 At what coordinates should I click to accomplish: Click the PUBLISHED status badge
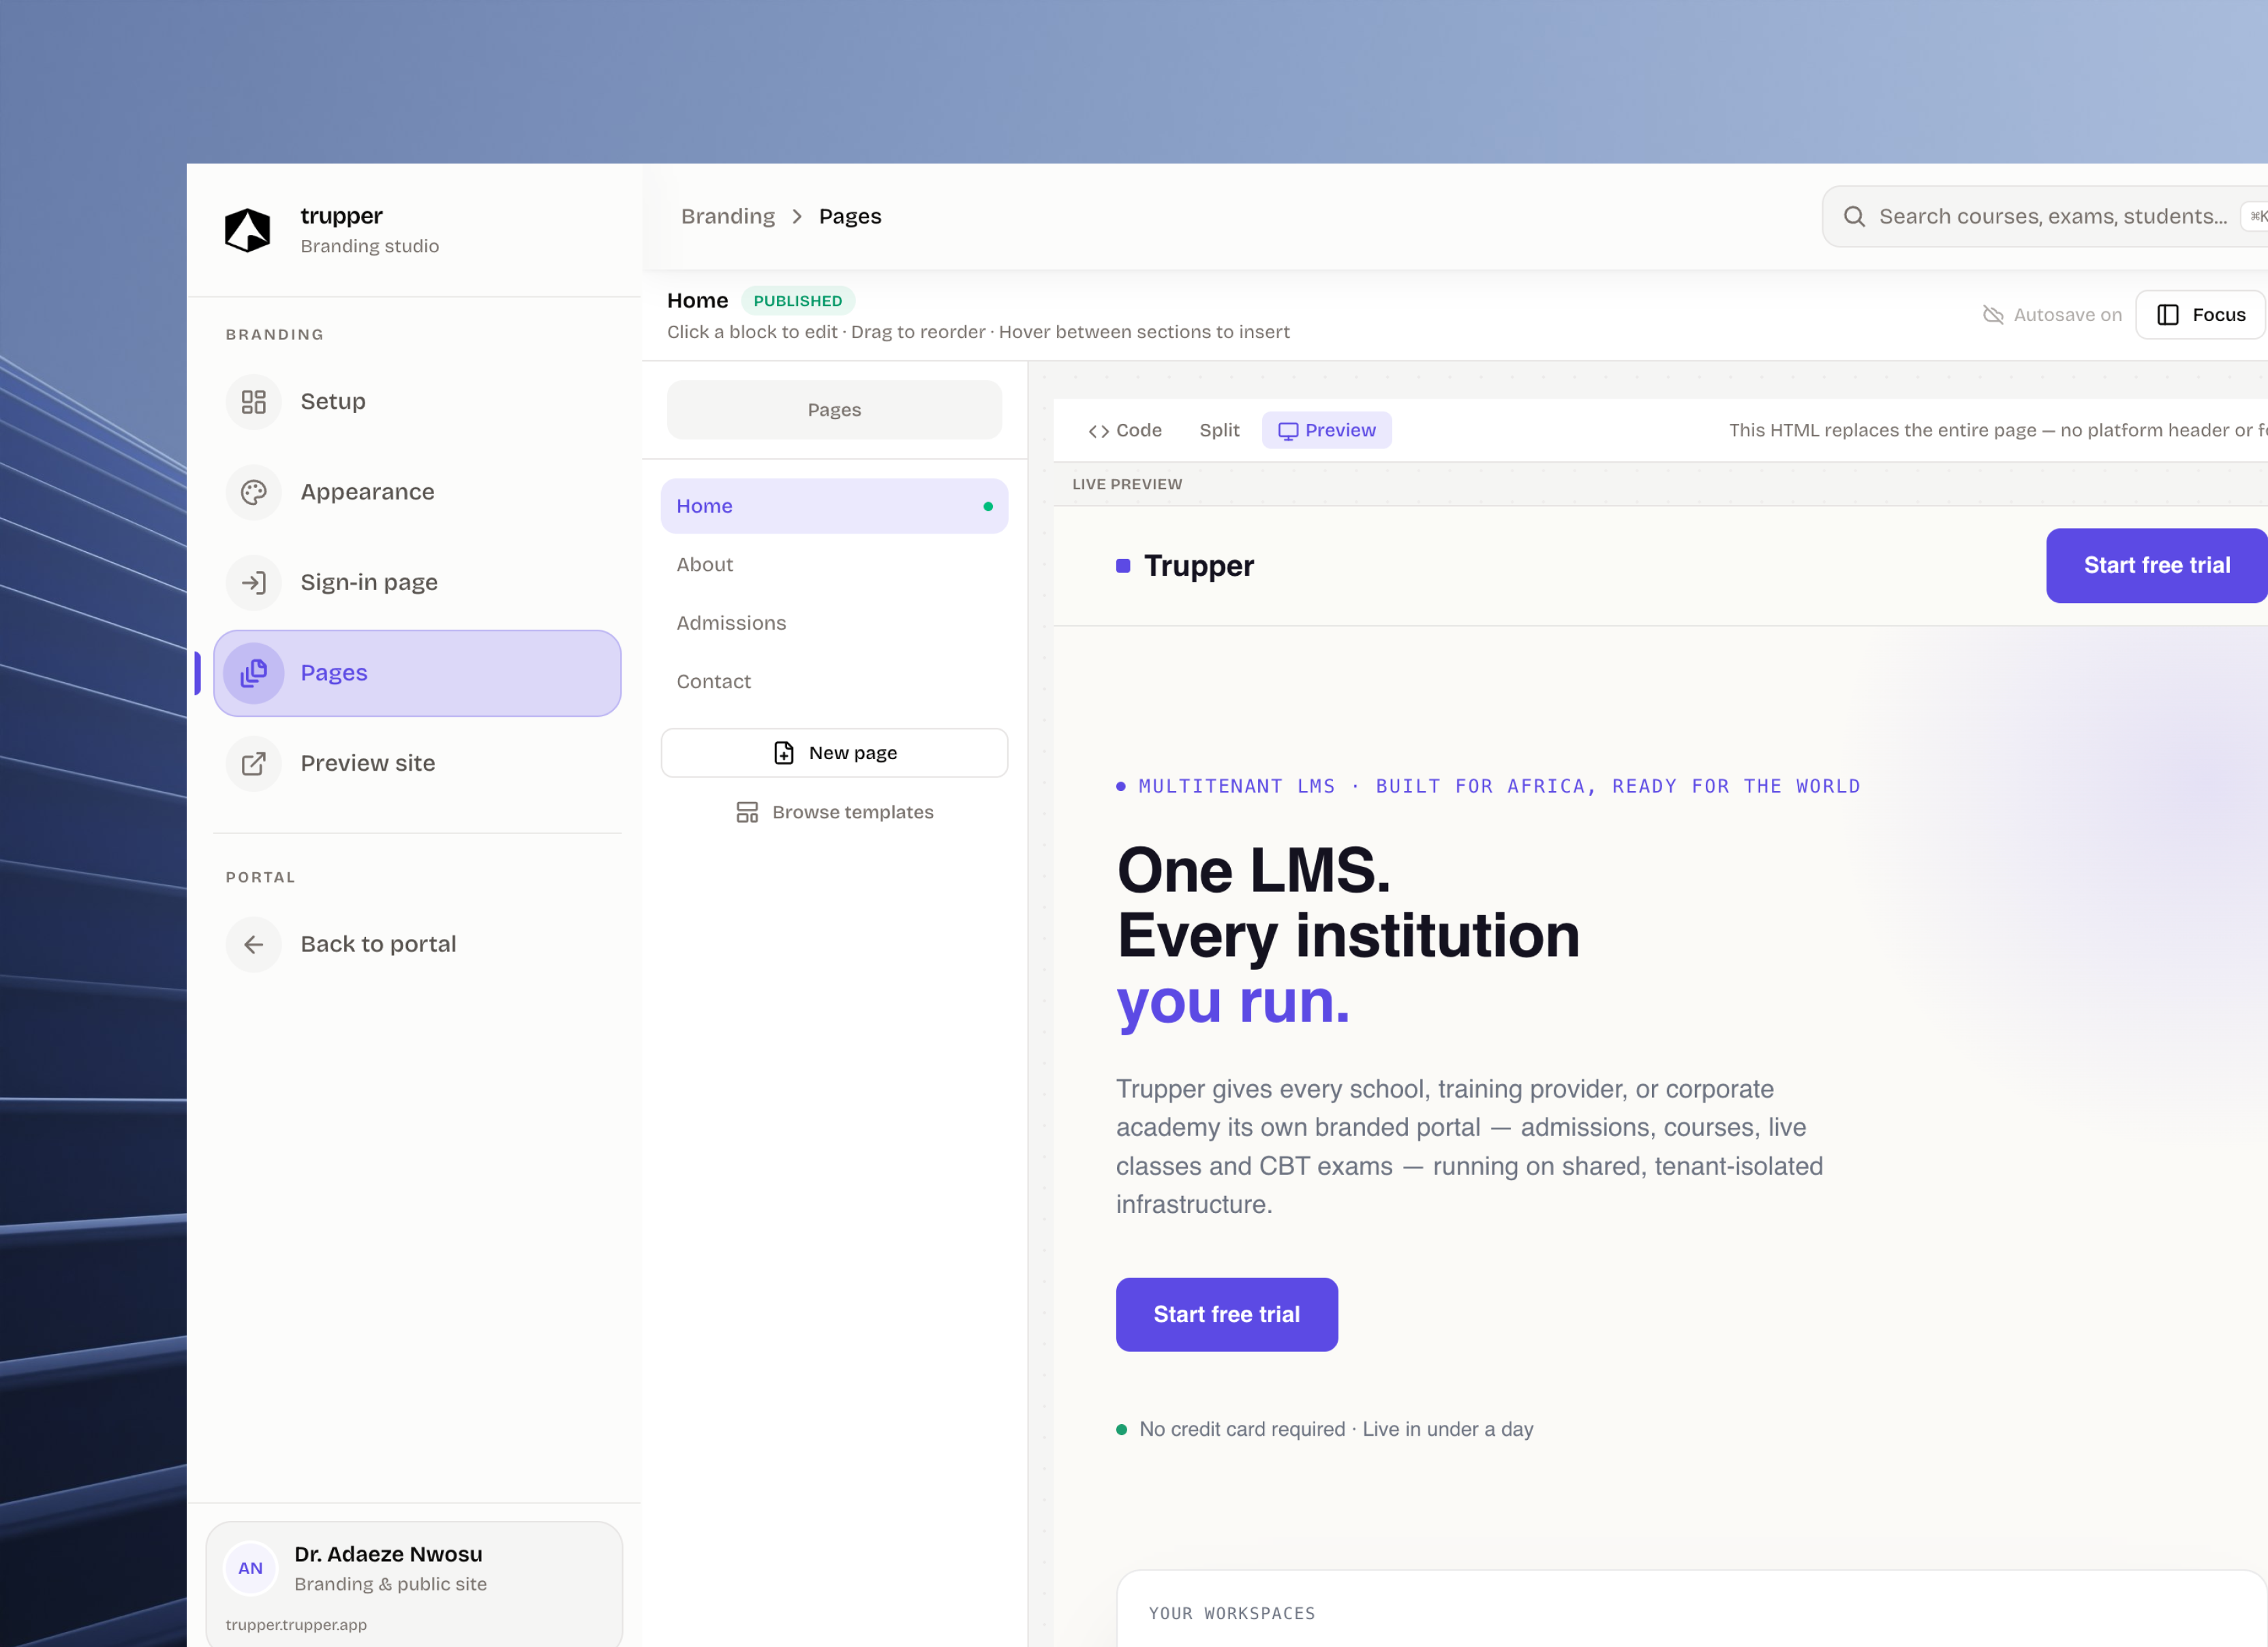point(797,301)
